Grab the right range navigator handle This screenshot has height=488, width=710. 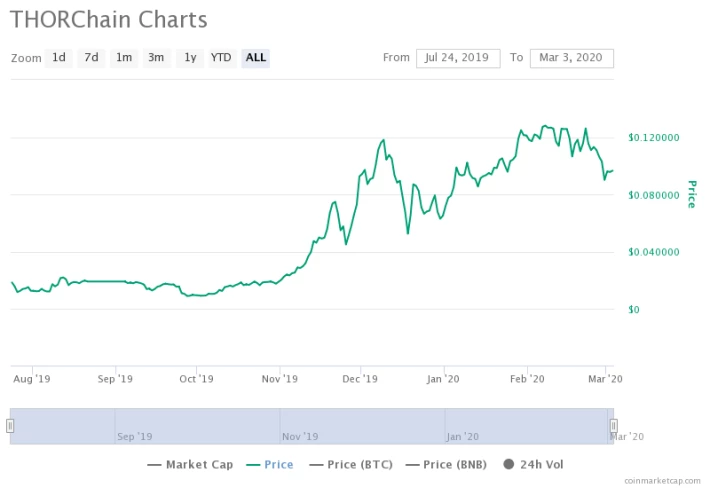[x=614, y=426]
